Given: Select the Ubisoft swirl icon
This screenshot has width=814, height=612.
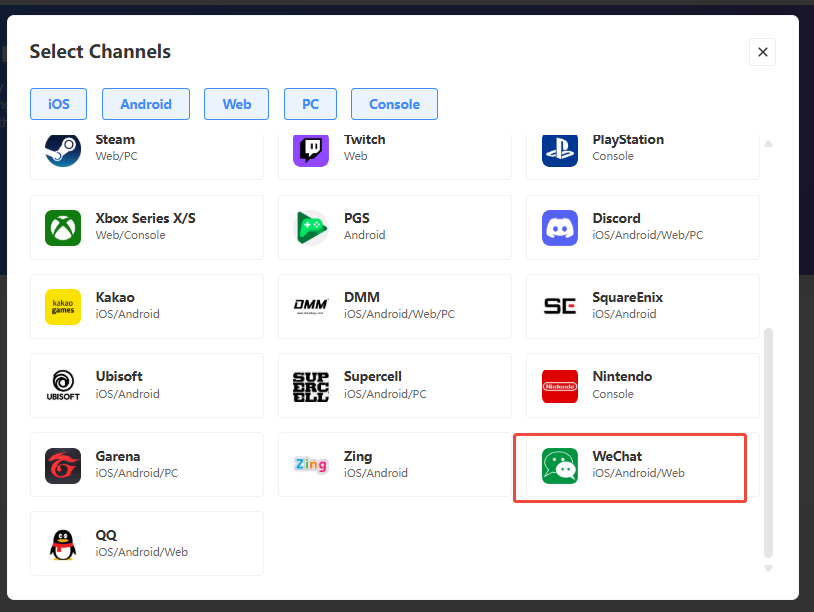Looking at the screenshot, I should pyautogui.click(x=63, y=386).
